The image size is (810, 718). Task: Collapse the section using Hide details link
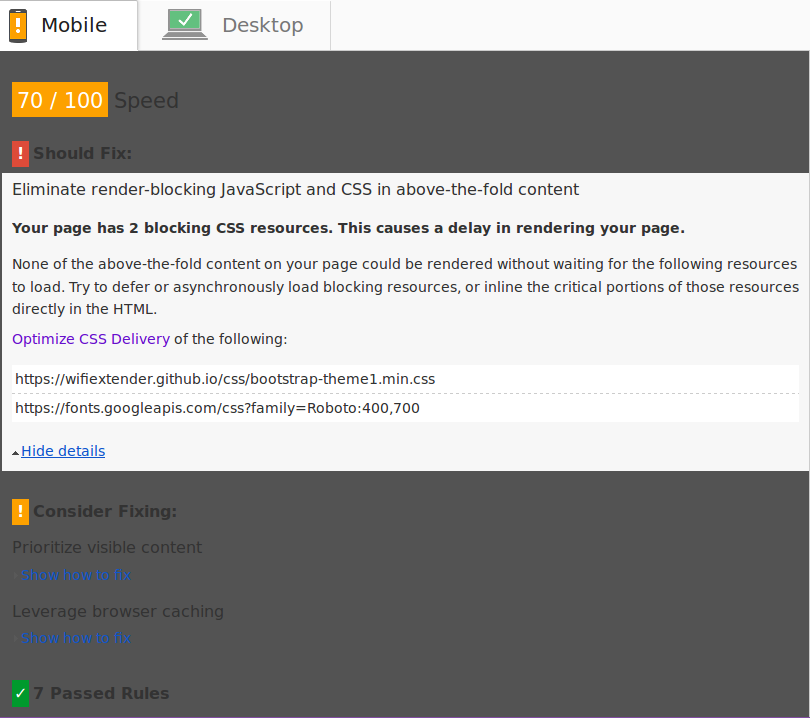point(63,451)
